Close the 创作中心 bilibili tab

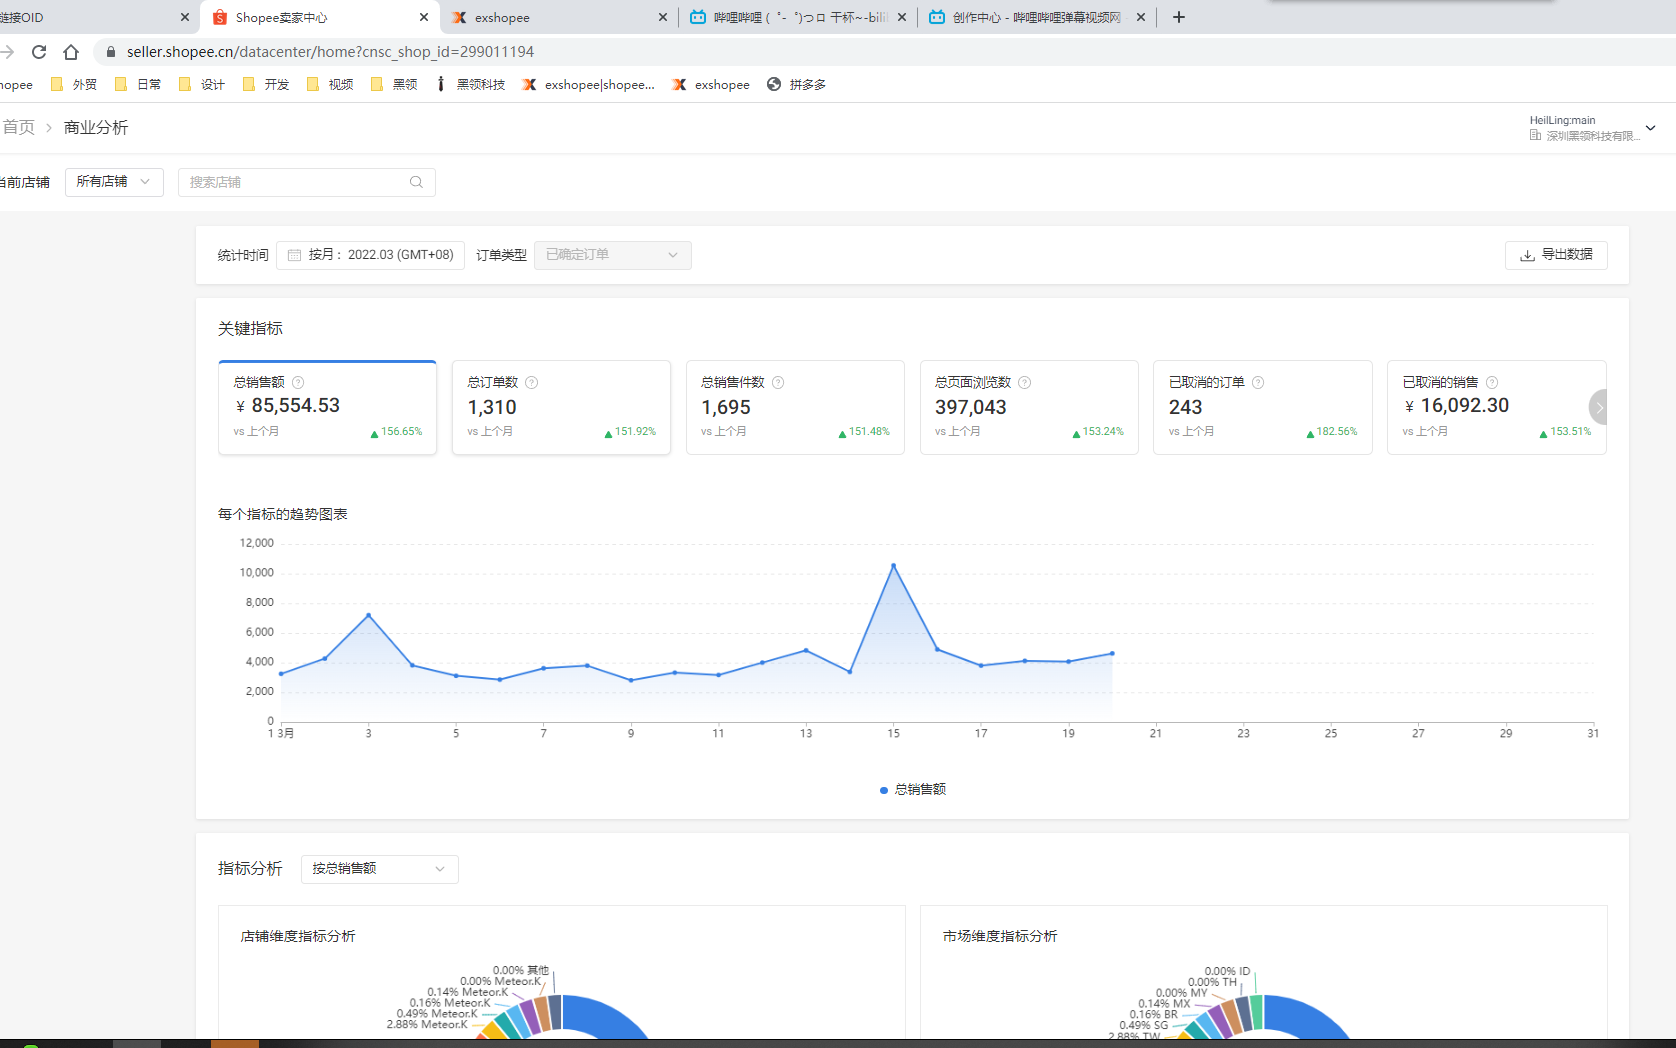[1141, 17]
